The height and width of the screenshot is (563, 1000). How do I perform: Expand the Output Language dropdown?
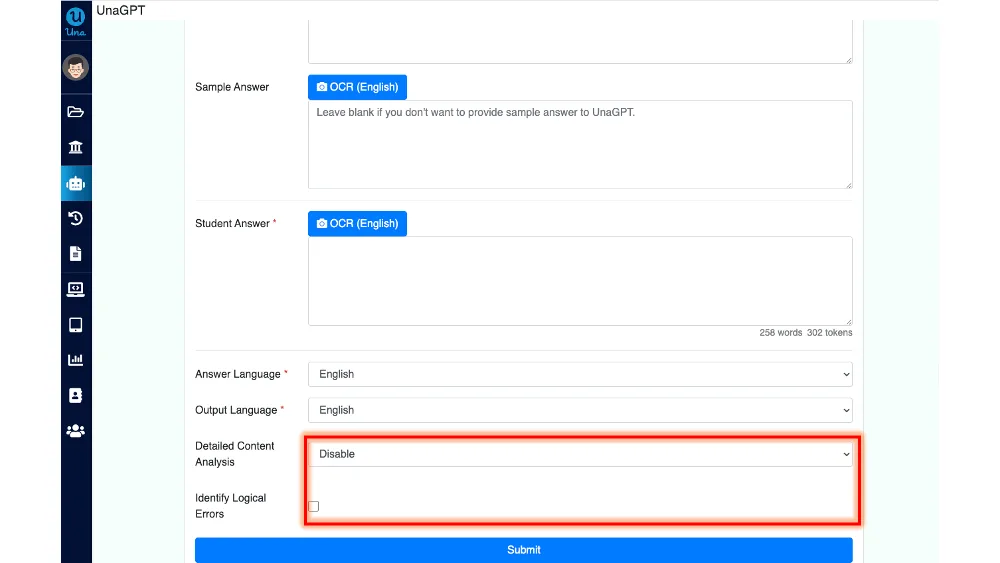[580, 410]
